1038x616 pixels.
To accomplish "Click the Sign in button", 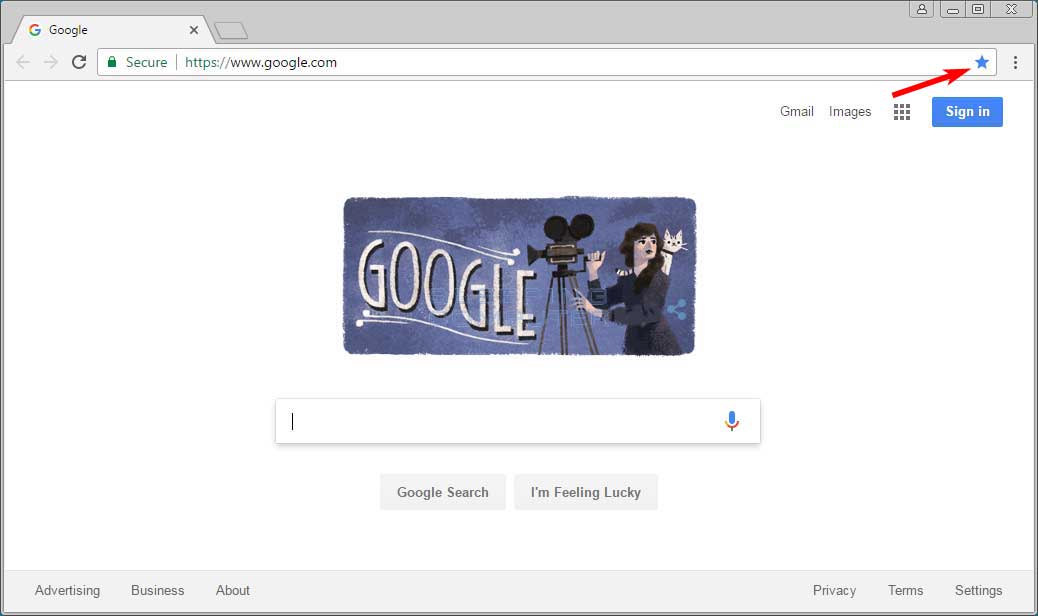I will [967, 112].
